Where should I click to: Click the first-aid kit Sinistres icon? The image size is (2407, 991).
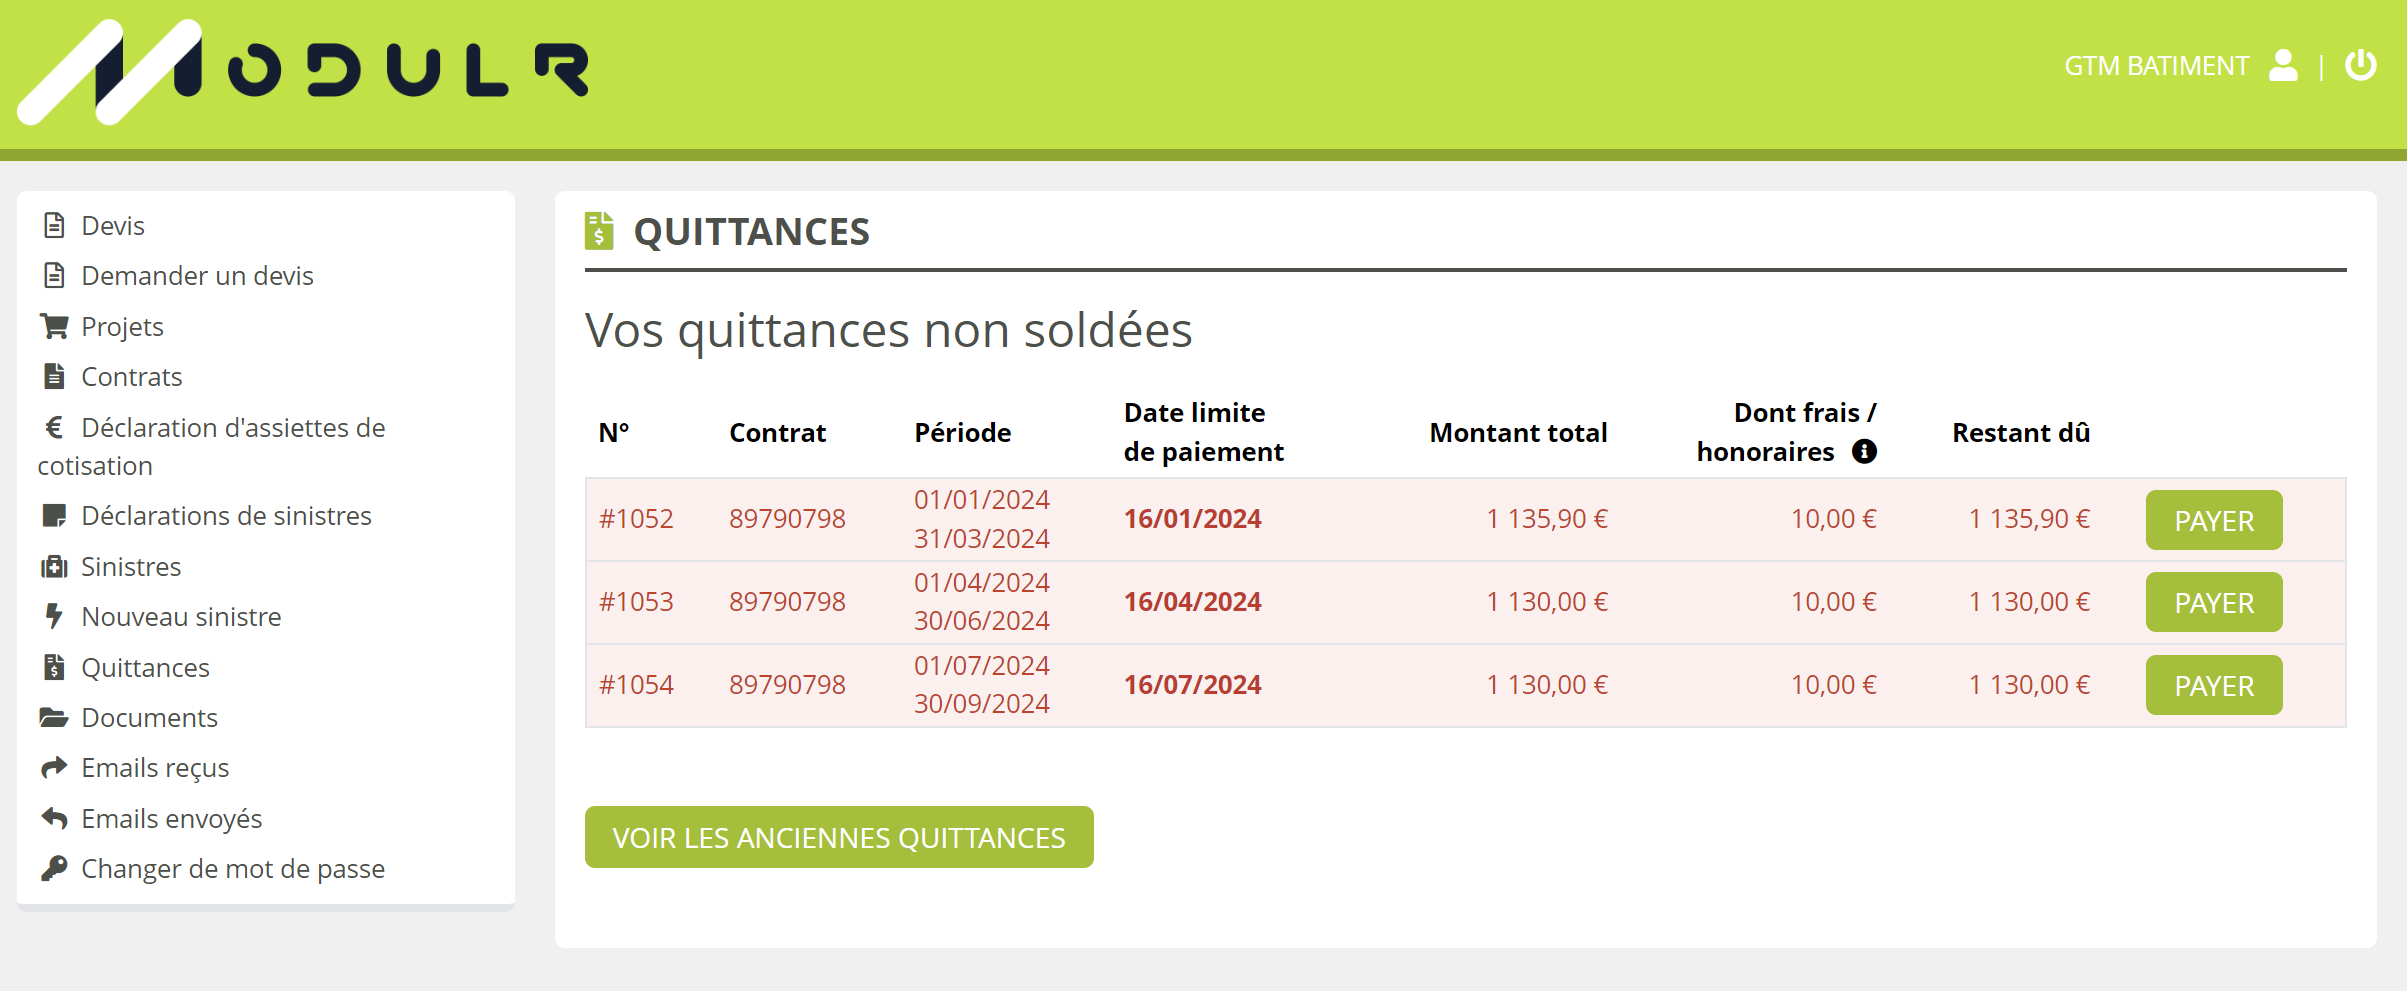[54, 567]
